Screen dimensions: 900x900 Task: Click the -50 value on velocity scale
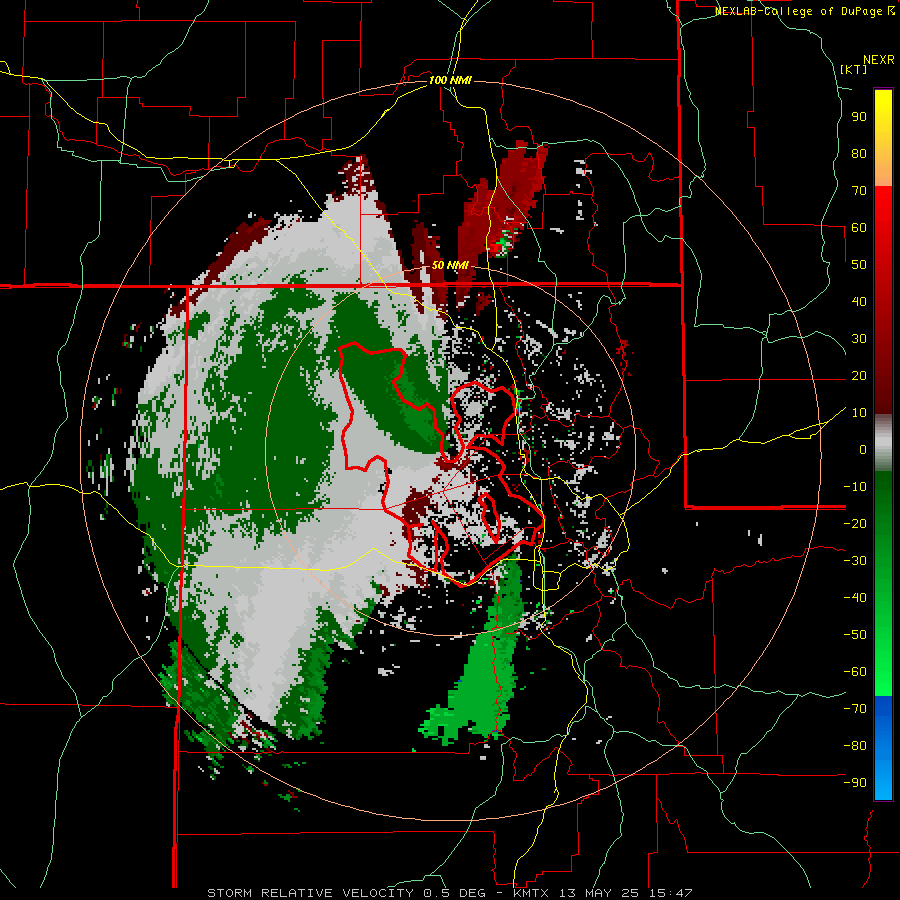[x=855, y=635]
